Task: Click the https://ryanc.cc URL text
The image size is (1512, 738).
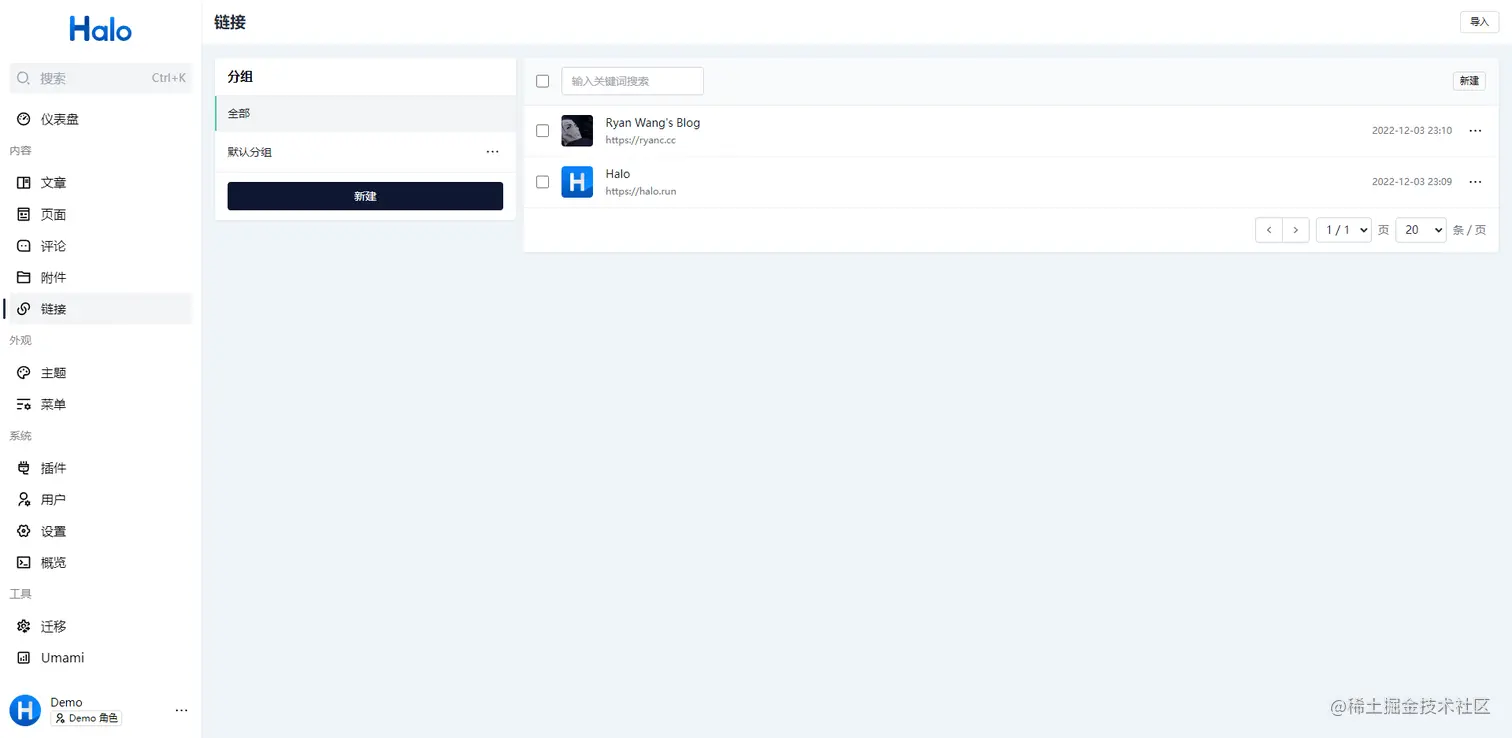Action: point(641,141)
